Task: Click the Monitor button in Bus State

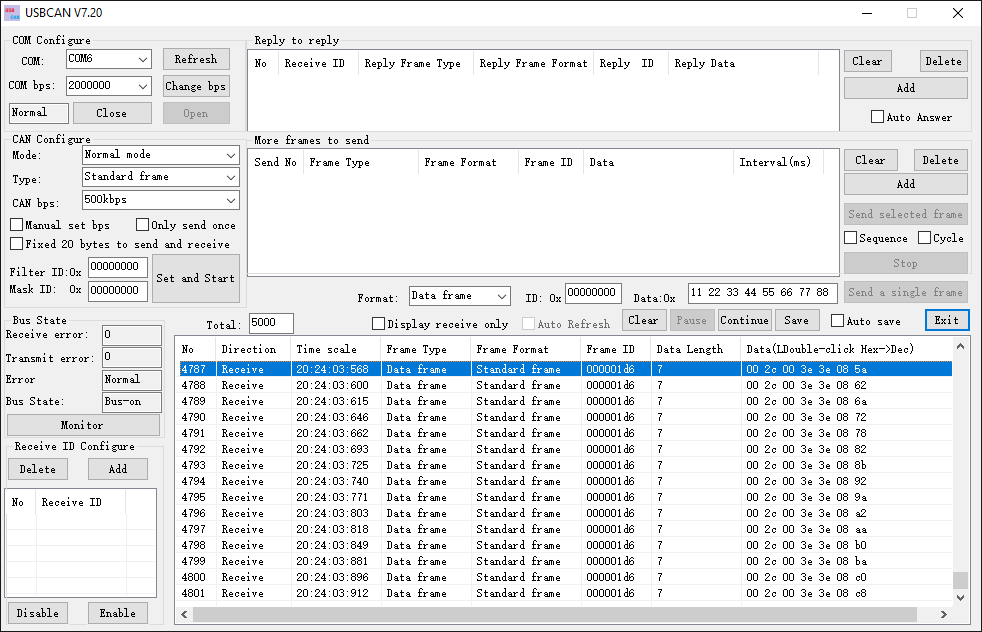Action: 82,425
